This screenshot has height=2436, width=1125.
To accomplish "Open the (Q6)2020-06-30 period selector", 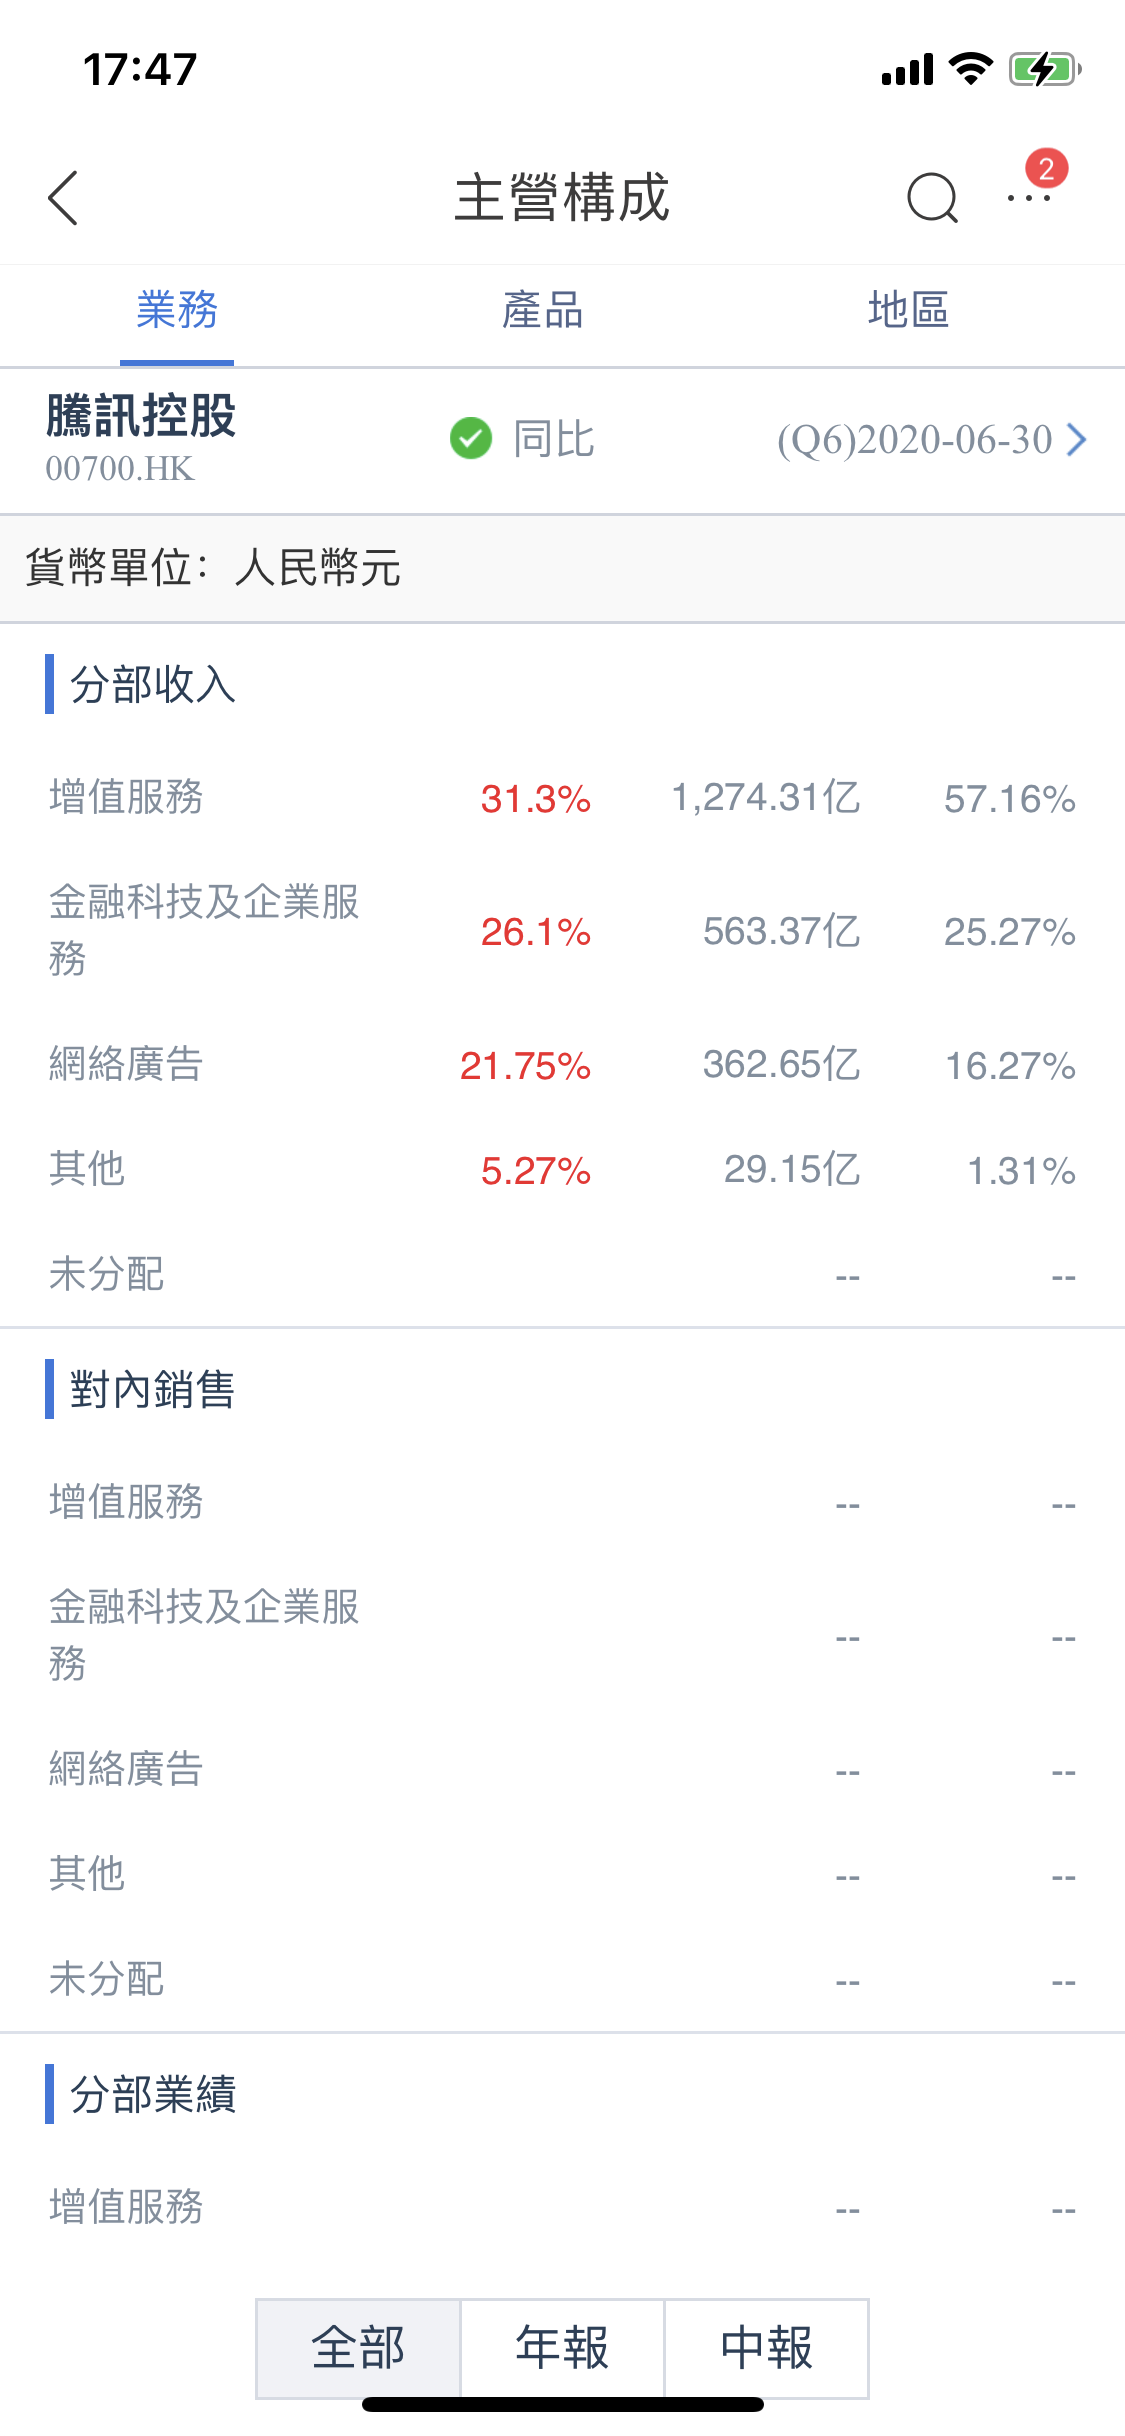I will tap(914, 439).
